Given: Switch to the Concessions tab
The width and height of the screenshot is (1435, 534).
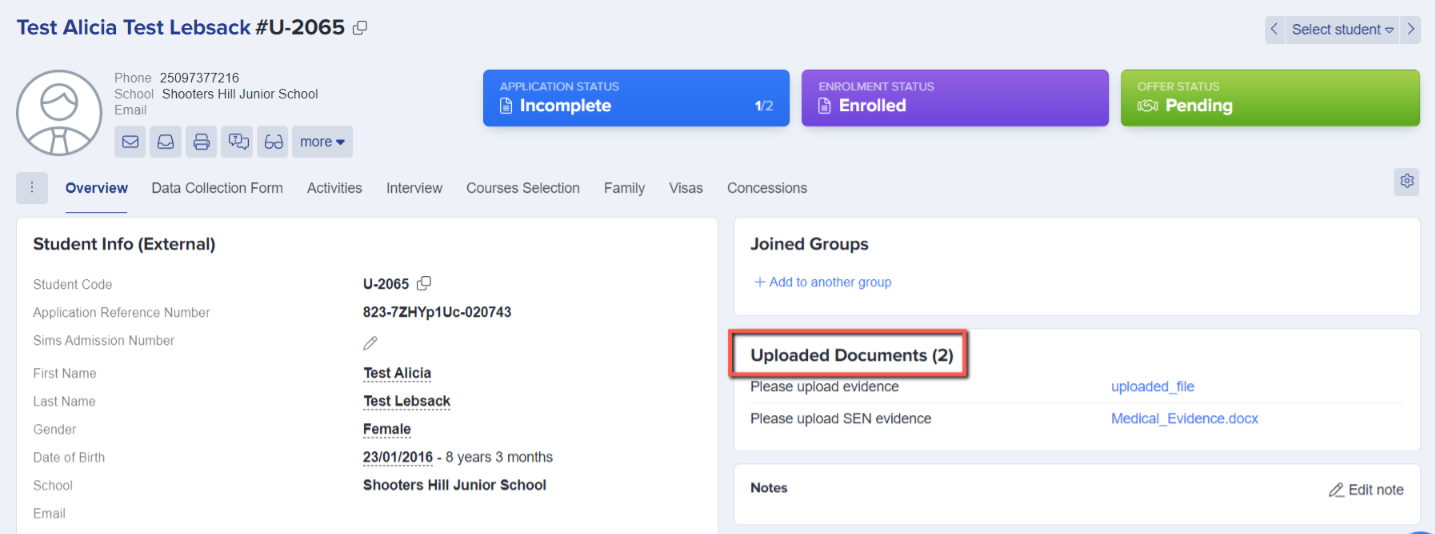Looking at the screenshot, I should [x=767, y=188].
